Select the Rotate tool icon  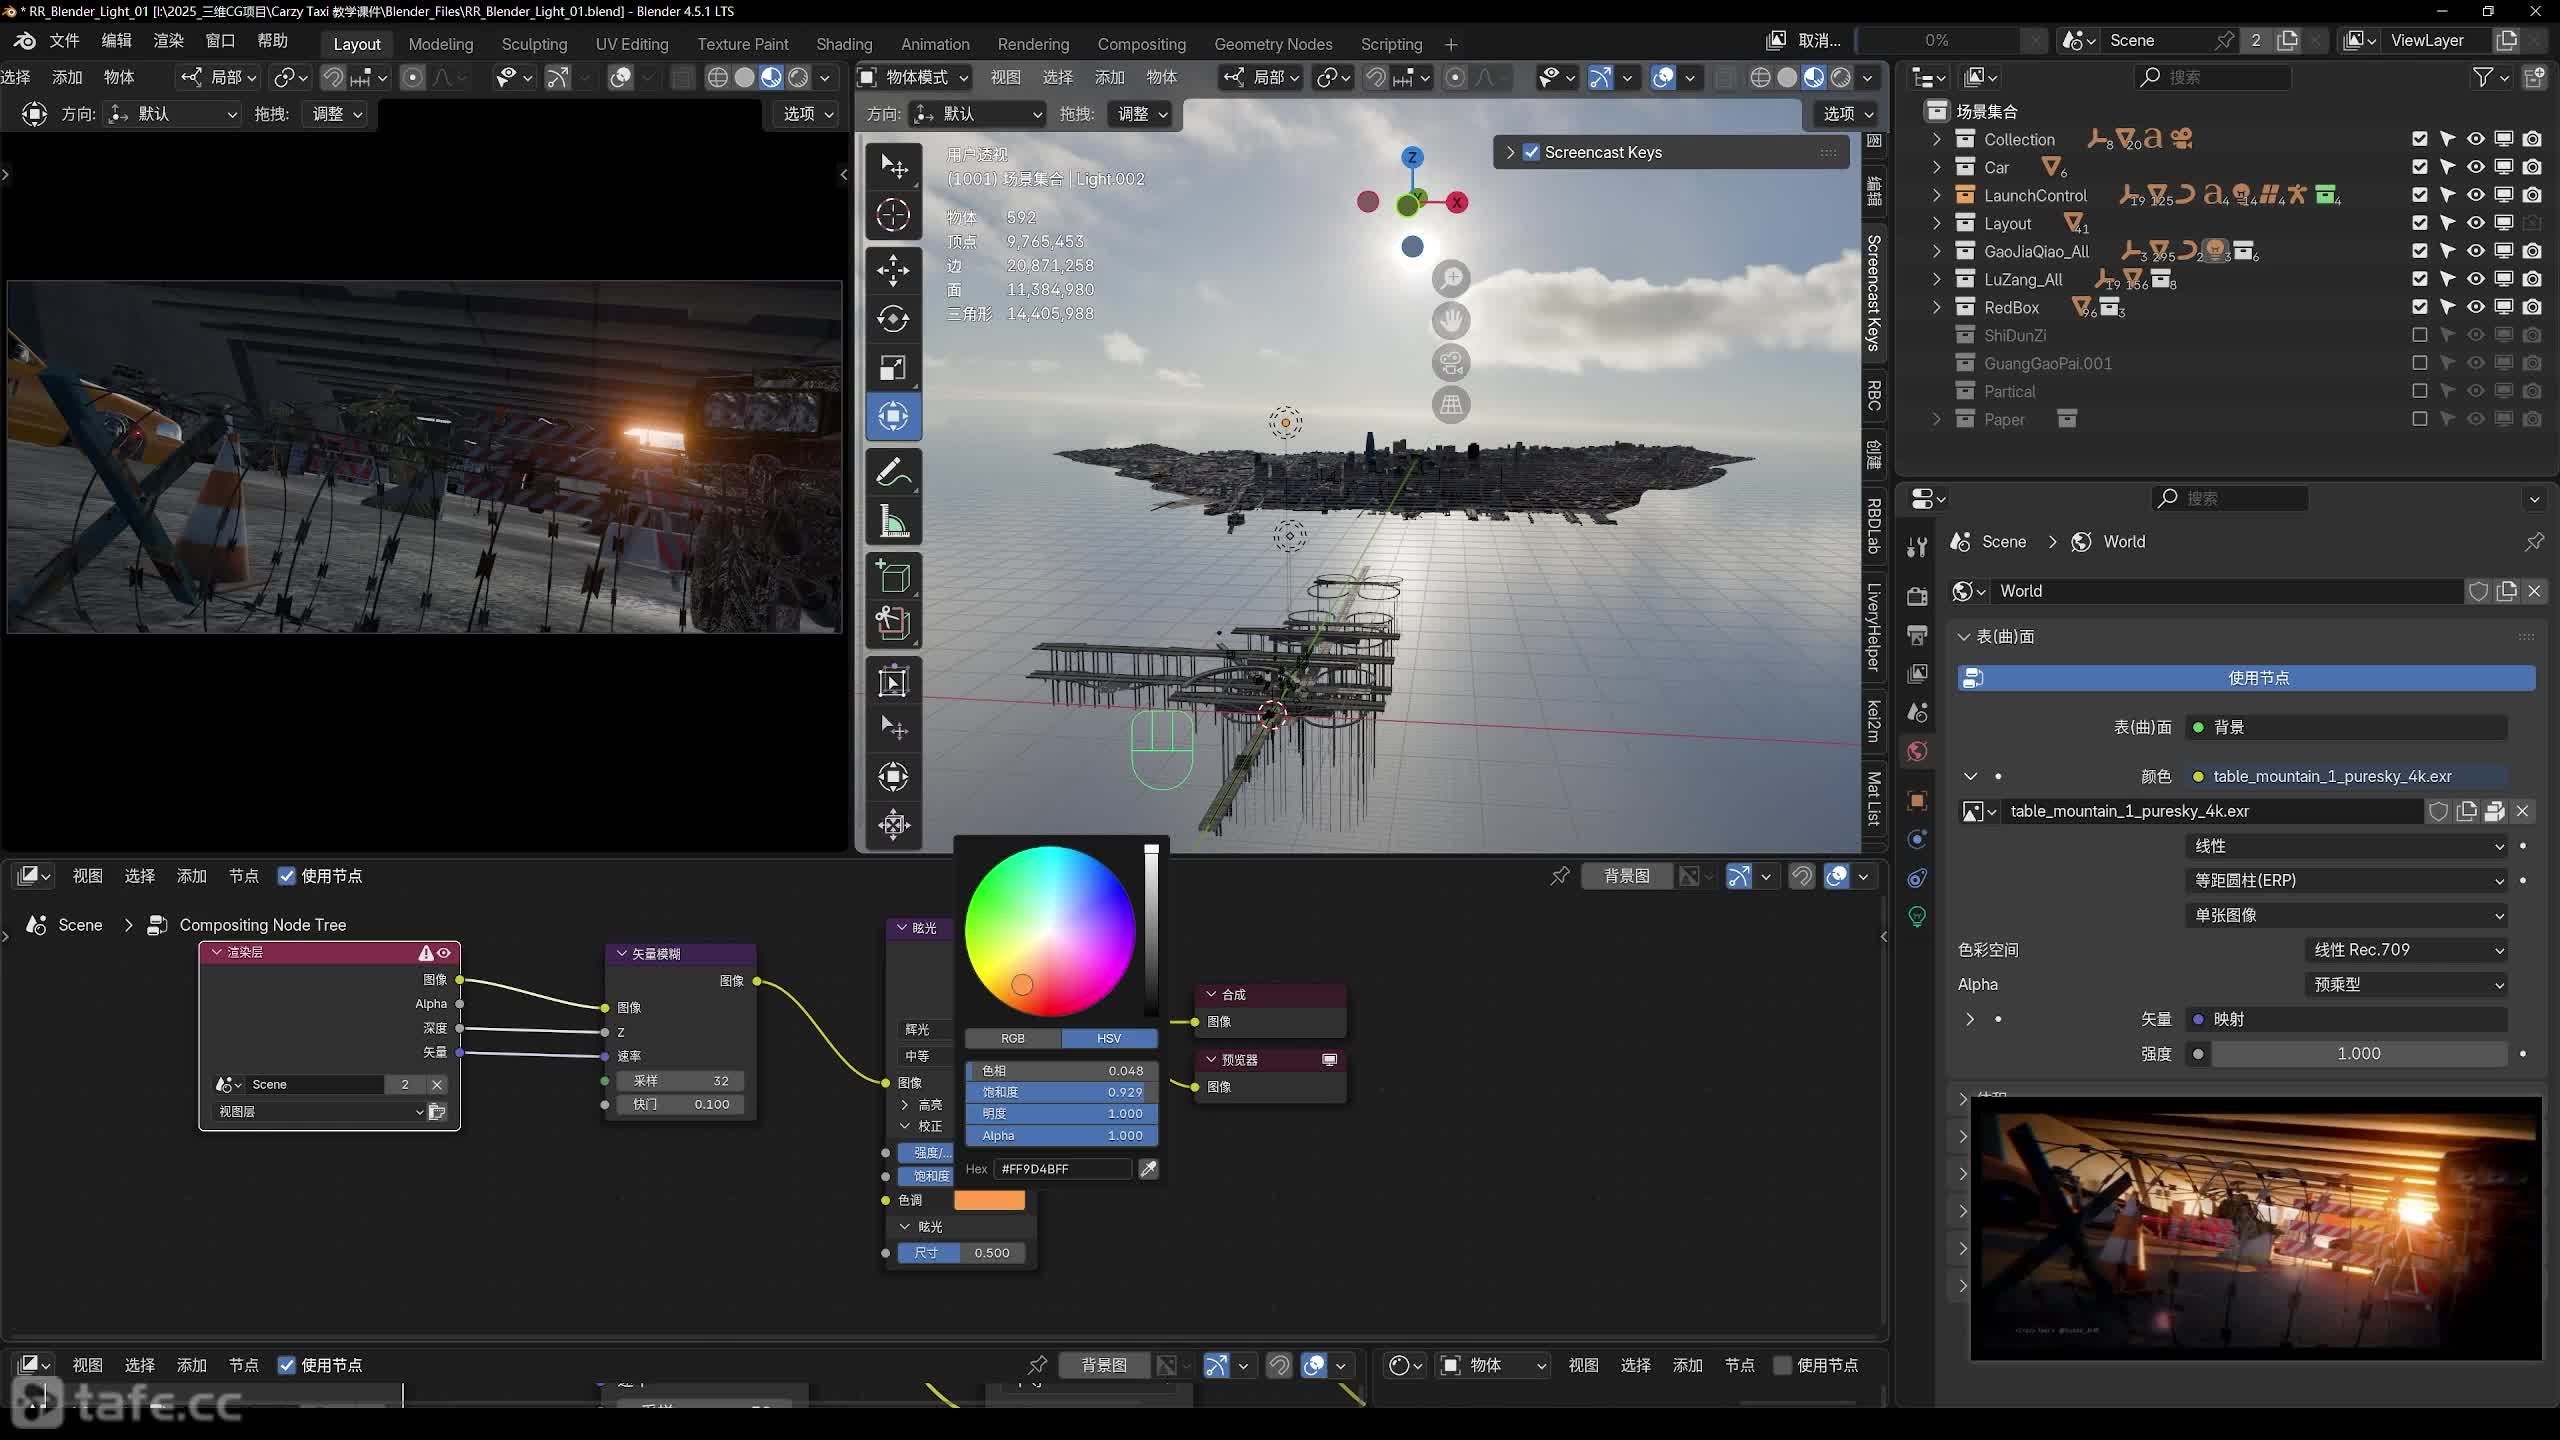point(893,319)
